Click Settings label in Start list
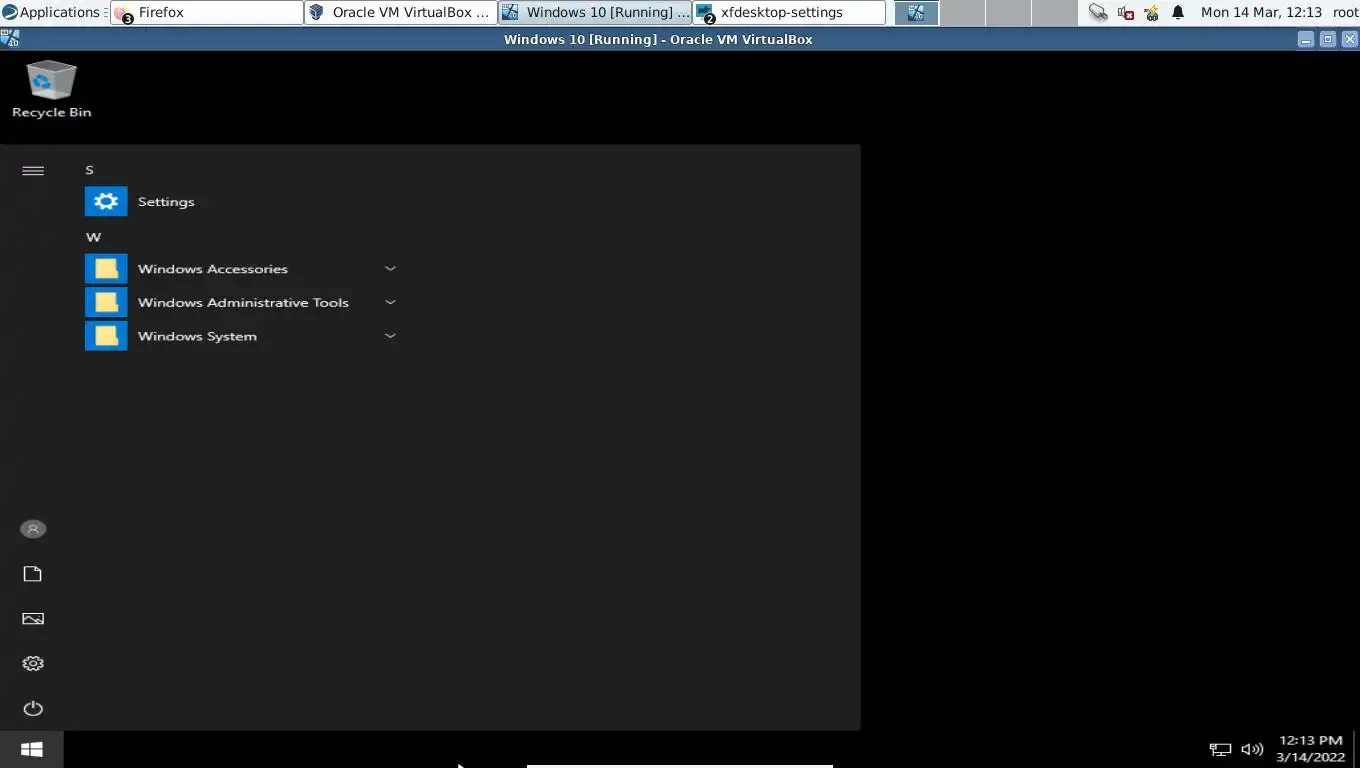This screenshot has width=1360, height=768. pyautogui.click(x=166, y=202)
